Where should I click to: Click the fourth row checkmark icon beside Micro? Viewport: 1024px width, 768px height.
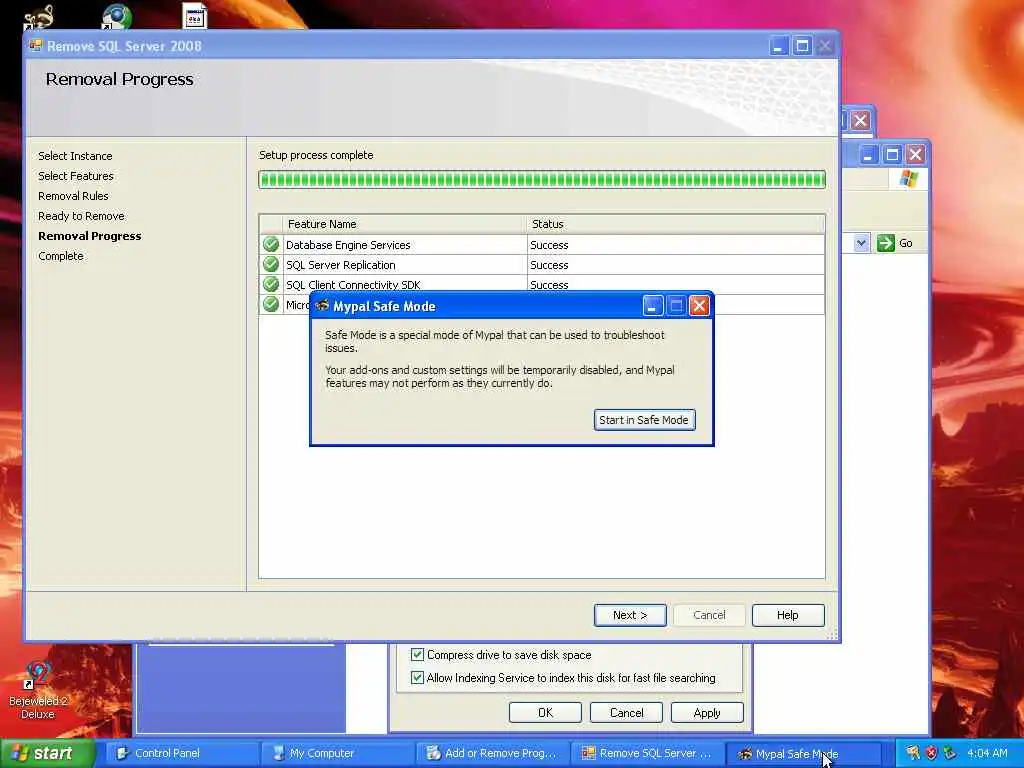pyautogui.click(x=270, y=304)
